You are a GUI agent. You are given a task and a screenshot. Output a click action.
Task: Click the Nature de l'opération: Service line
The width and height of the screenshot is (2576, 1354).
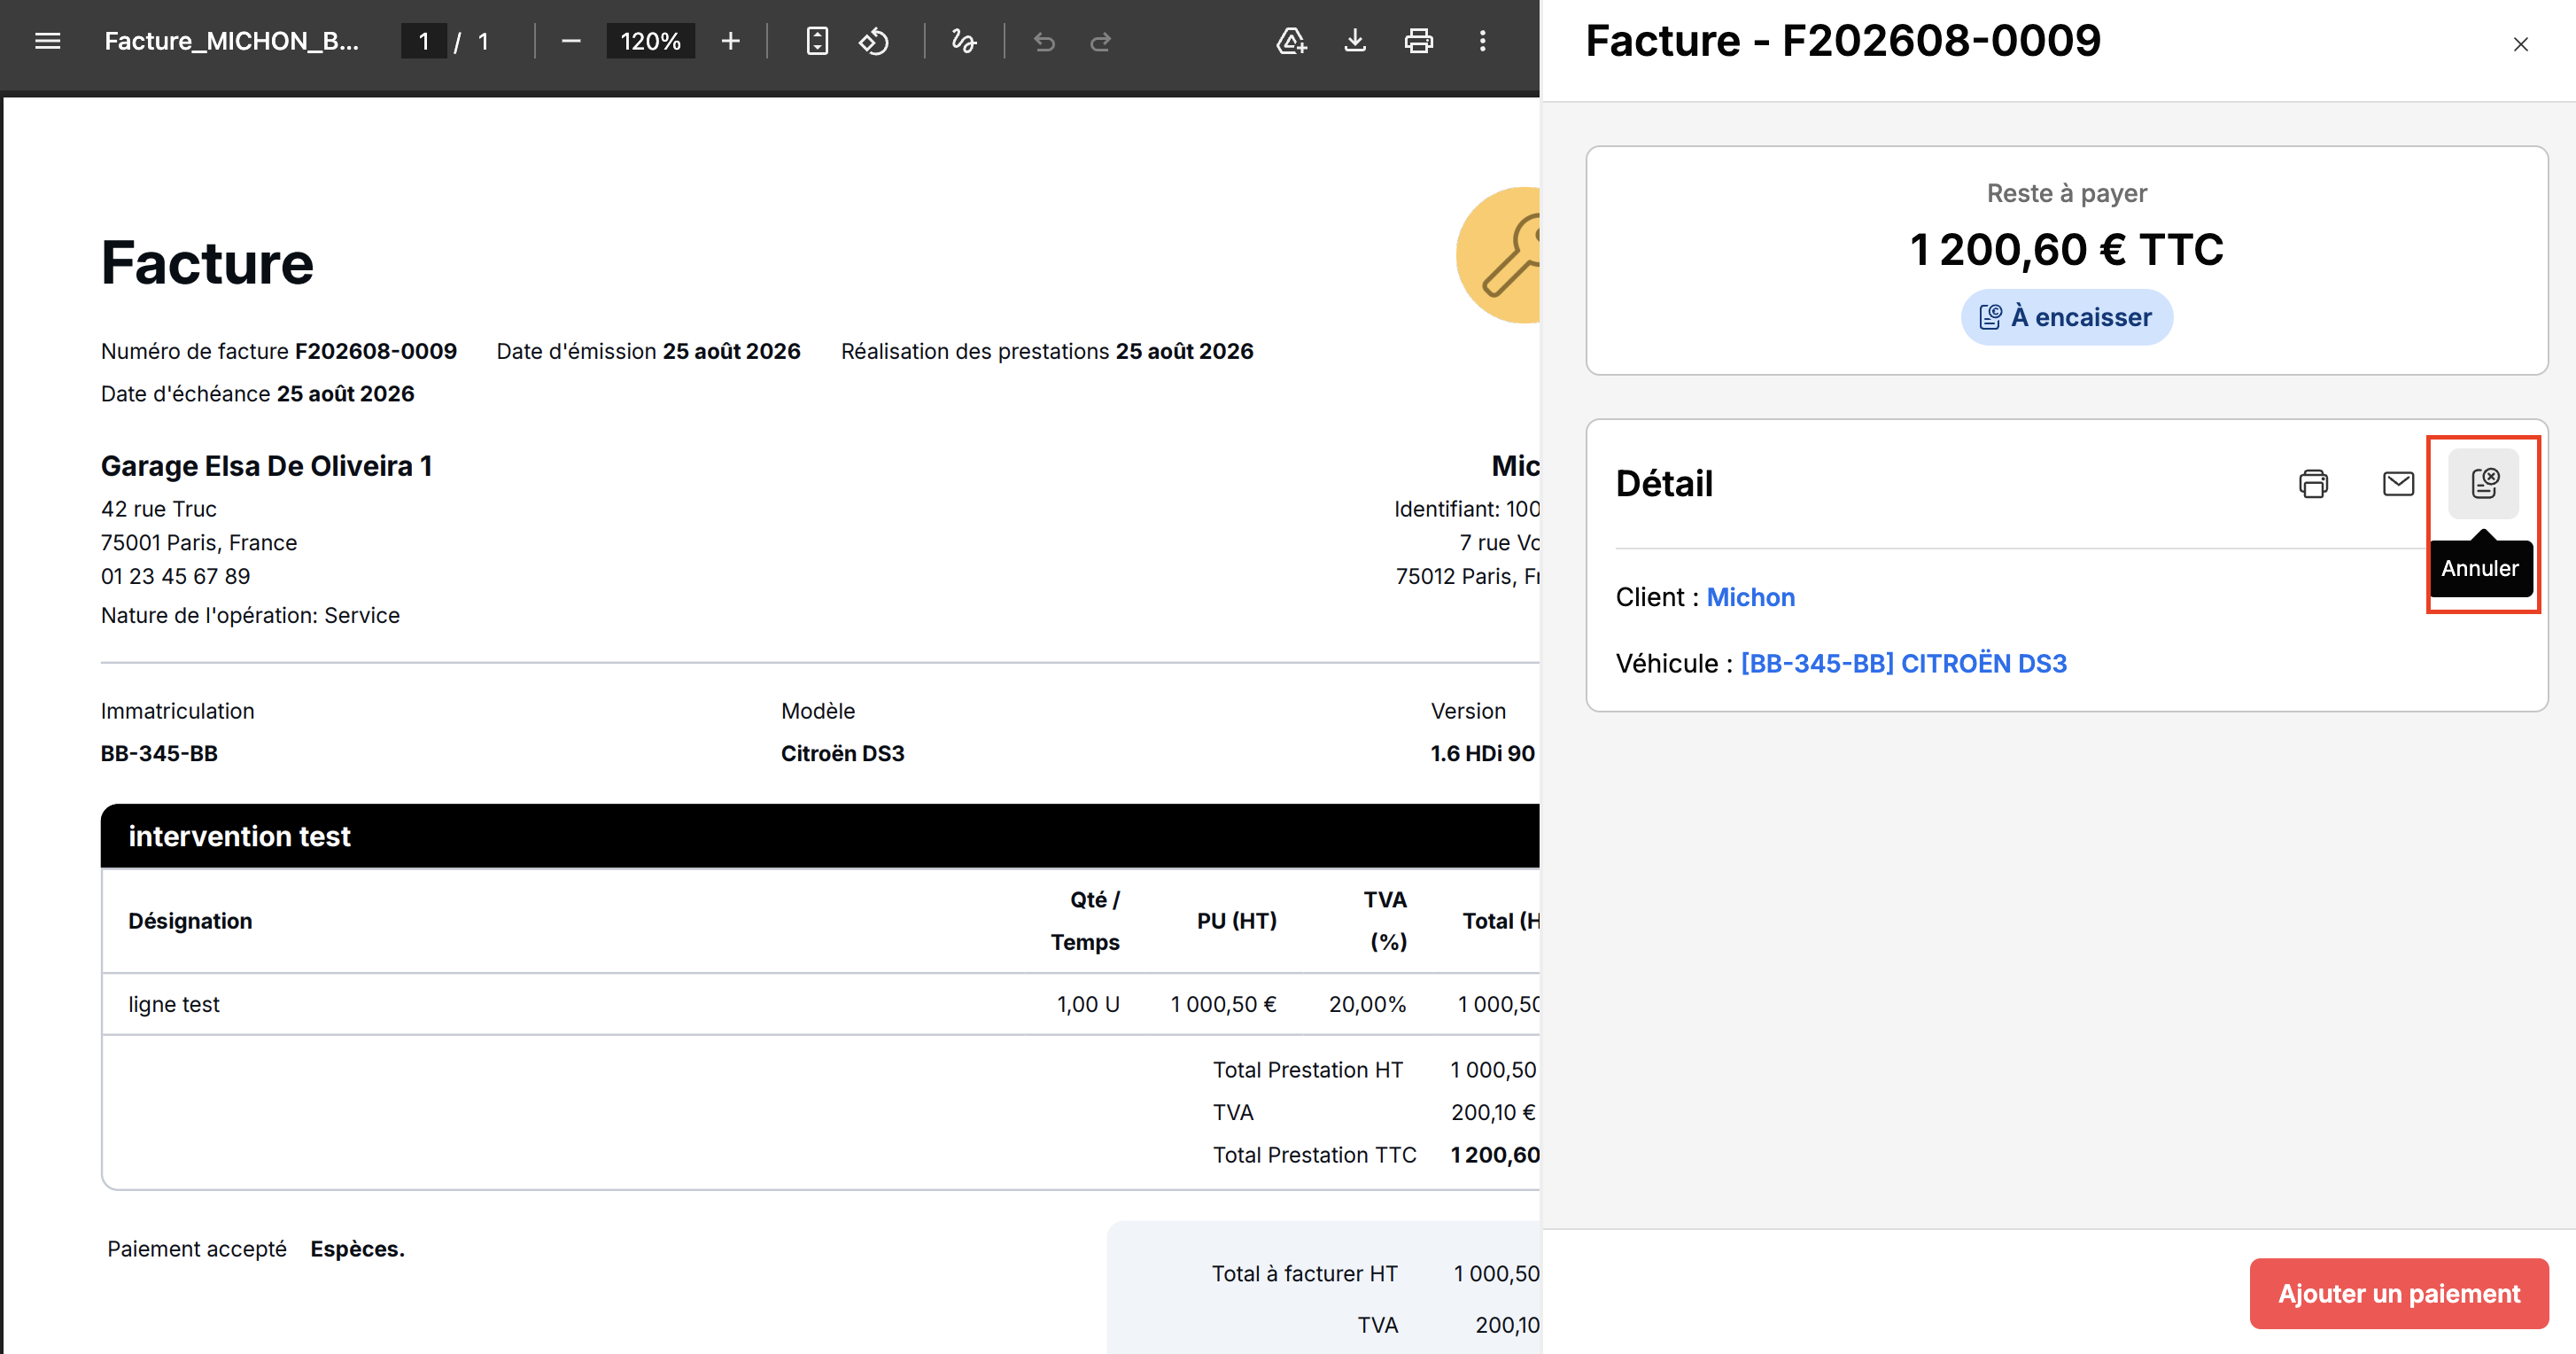(x=251, y=615)
